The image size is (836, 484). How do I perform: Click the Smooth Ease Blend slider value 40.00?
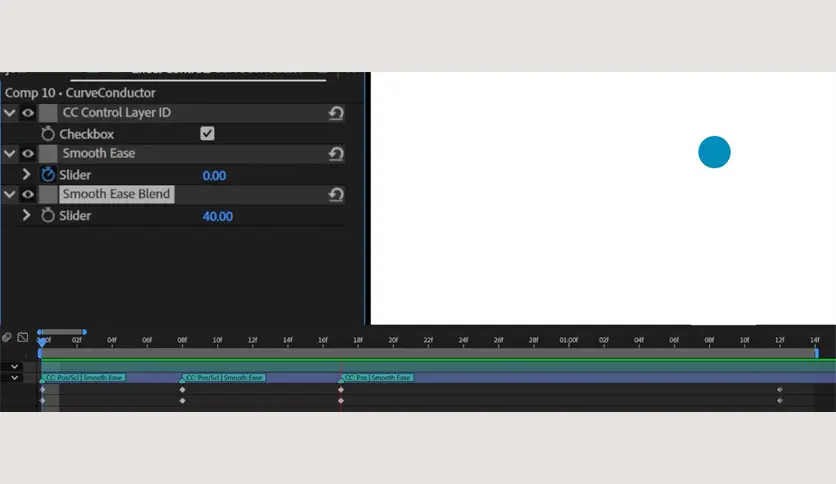(x=218, y=216)
